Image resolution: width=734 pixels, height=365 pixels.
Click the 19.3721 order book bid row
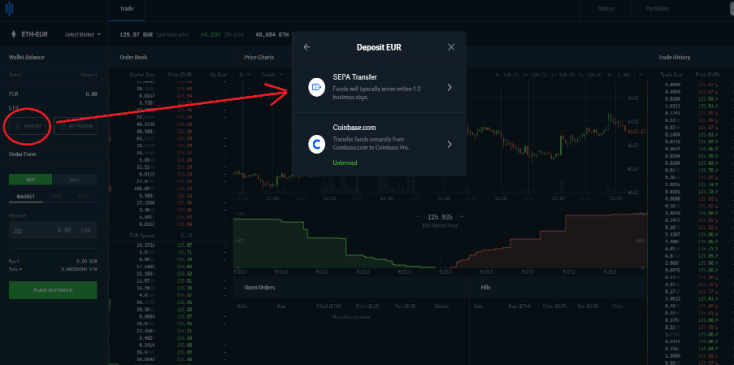tap(171, 245)
